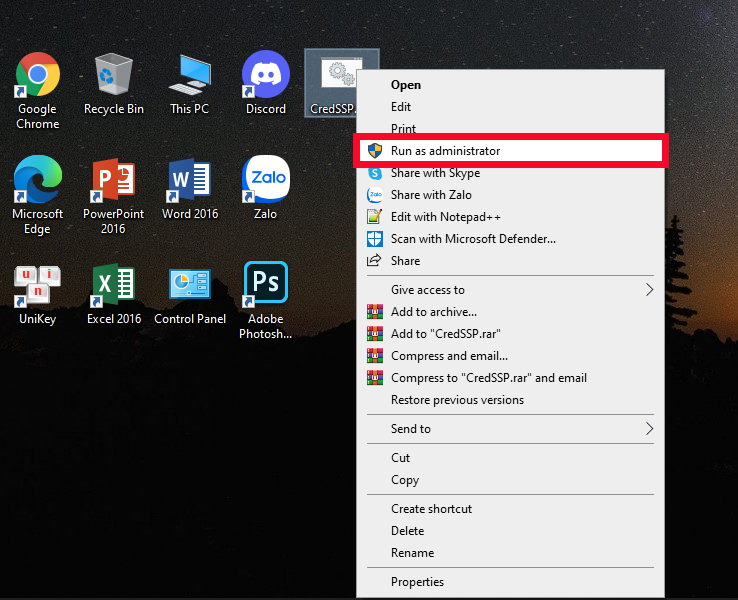Select Share with Skype menu item

click(x=435, y=173)
